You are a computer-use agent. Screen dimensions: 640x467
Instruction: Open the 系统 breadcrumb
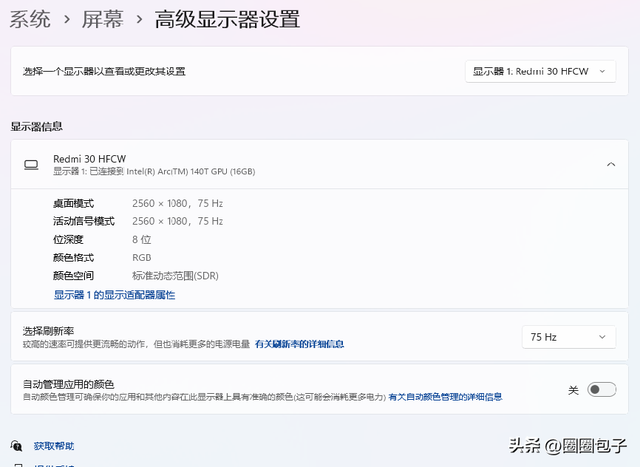pyautogui.click(x=30, y=19)
